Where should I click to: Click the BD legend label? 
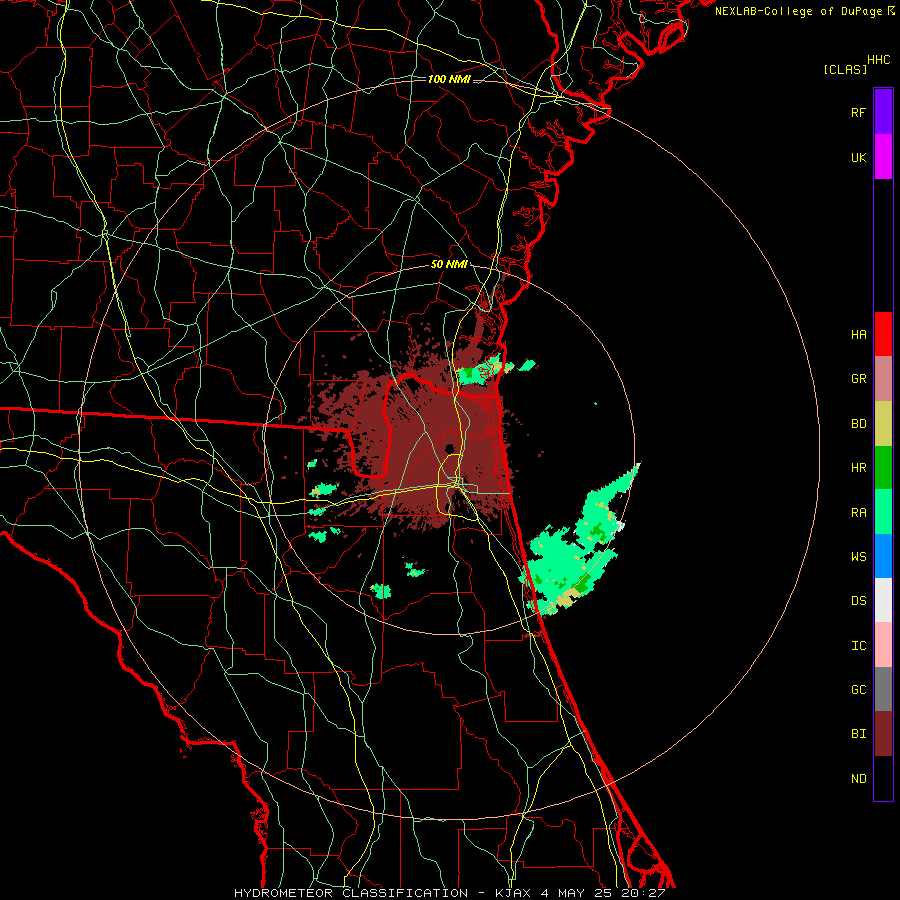858,424
